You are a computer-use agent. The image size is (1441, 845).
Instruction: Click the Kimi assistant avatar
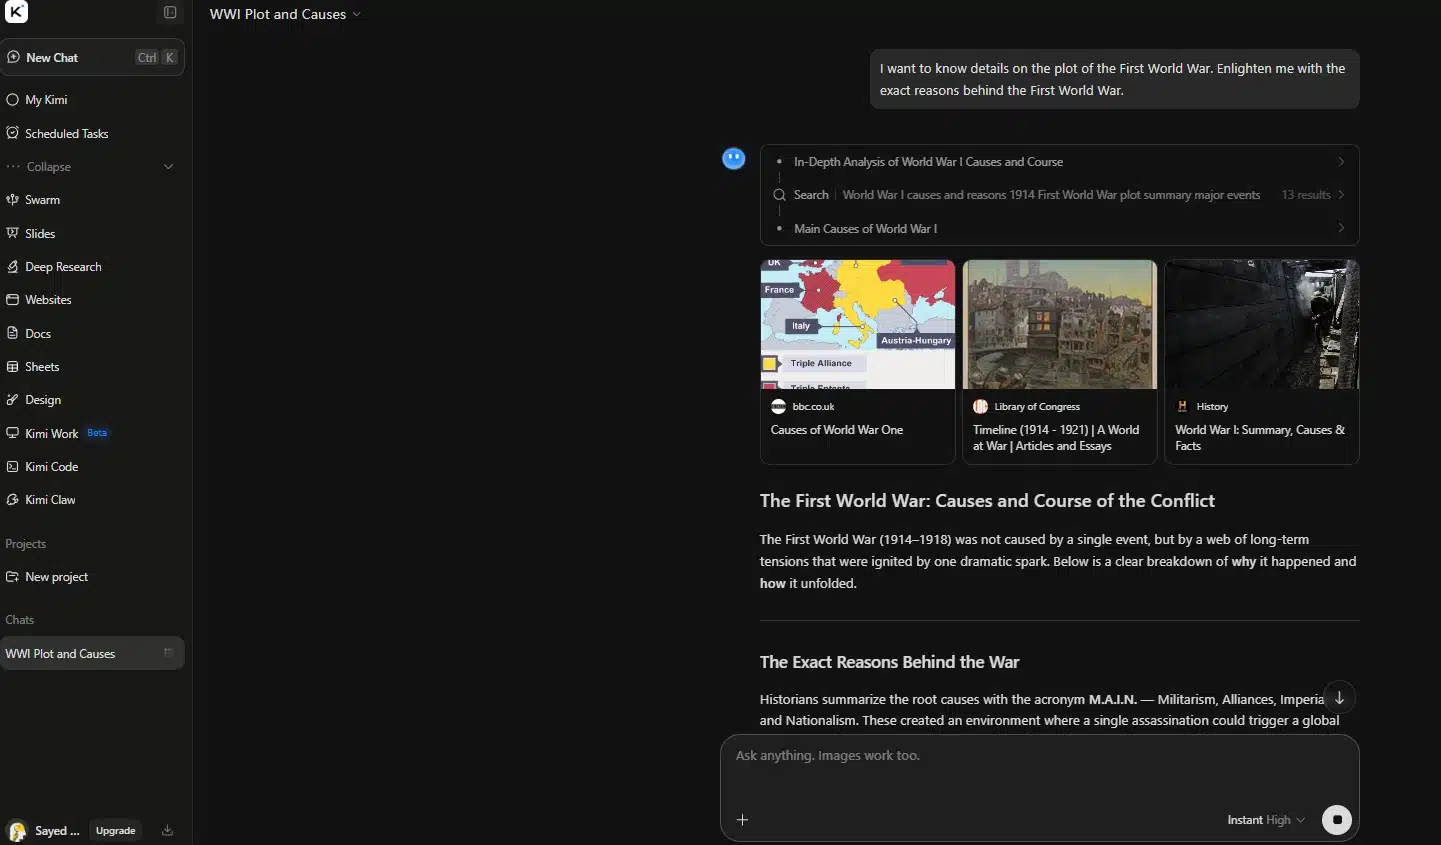[x=734, y=158]
